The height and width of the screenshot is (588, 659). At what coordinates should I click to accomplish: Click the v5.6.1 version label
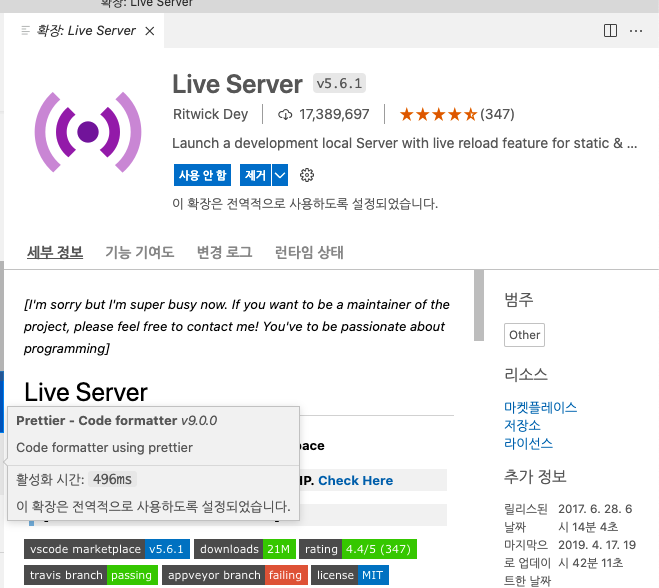339,83
